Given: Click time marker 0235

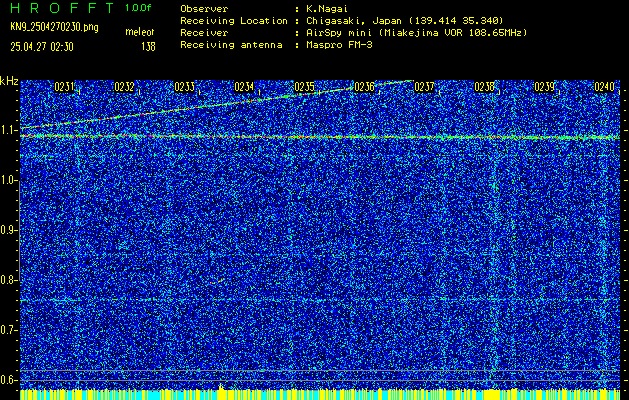Looking at the screenshot, I should [304, 87].
